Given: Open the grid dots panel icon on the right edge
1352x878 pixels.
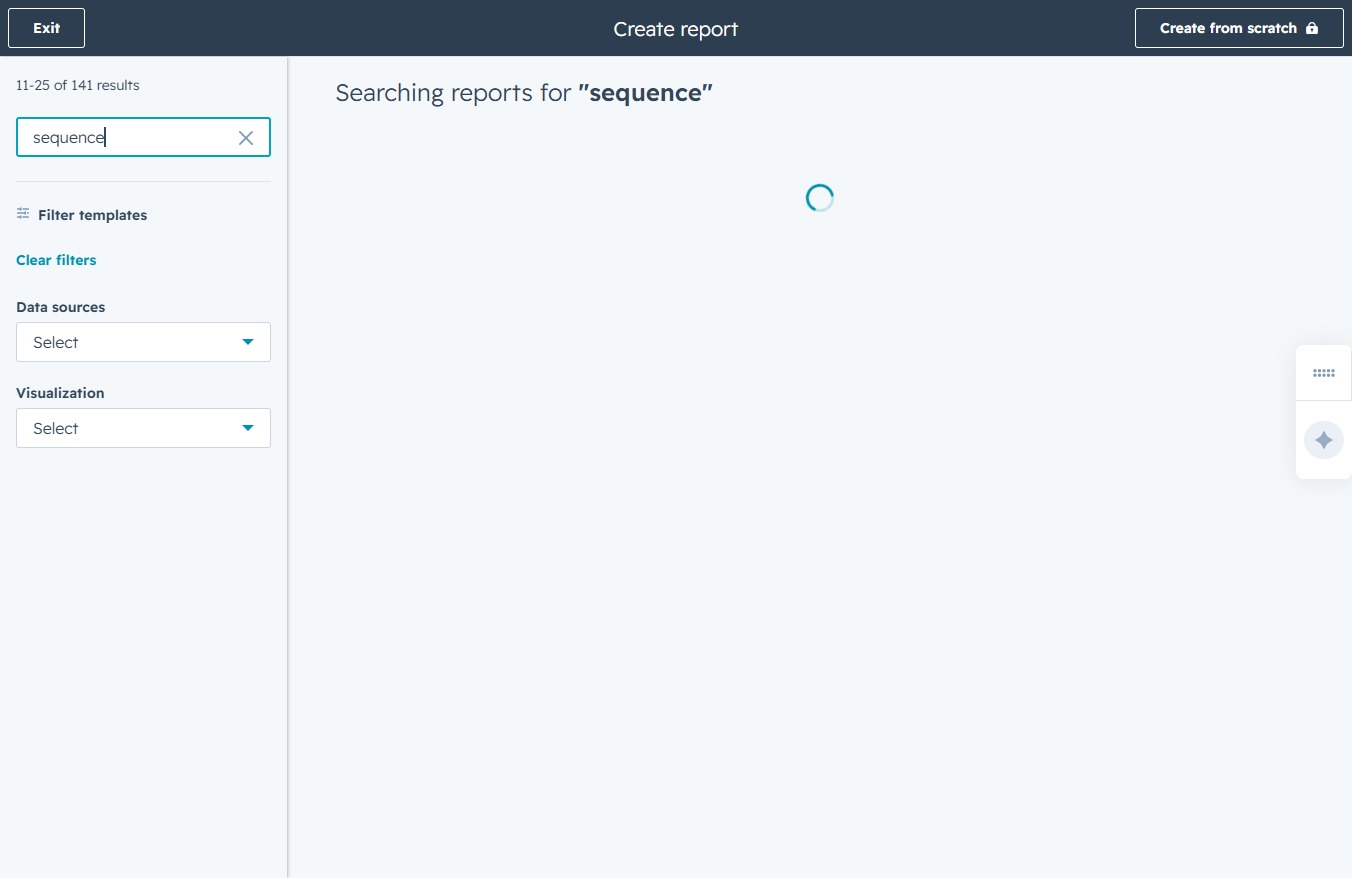Looking at the screenshot, I should [1323, 373].
